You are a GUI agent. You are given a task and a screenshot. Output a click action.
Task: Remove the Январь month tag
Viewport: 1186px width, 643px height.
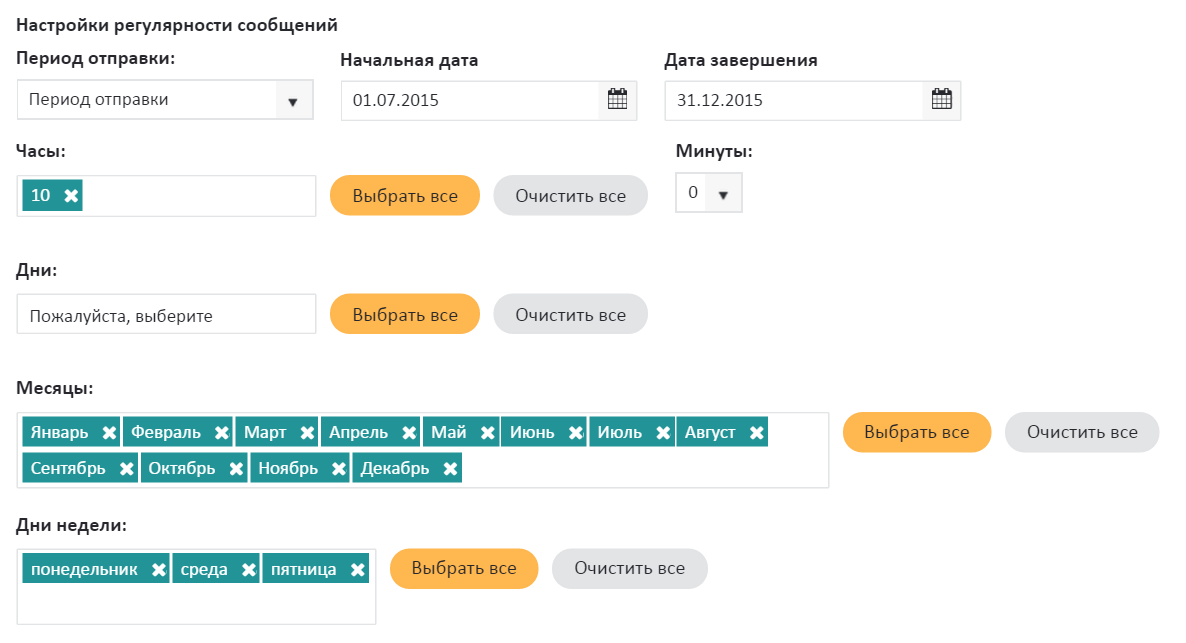[109, 433]
